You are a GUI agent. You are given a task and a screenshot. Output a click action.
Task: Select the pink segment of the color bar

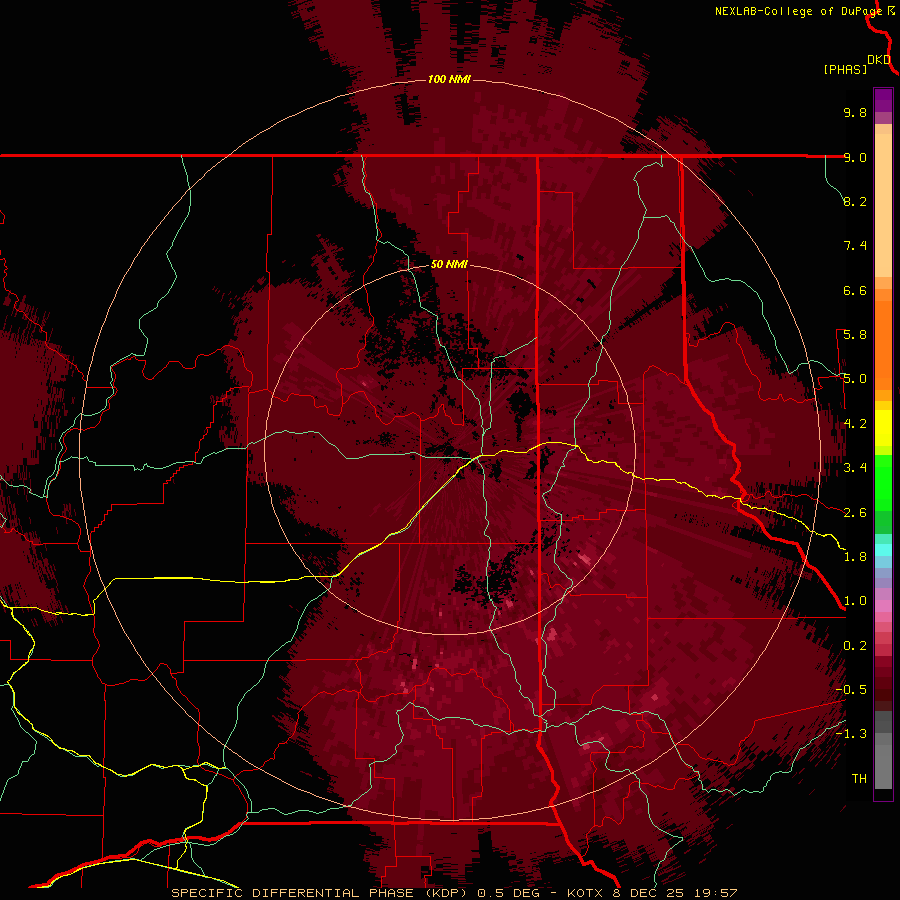(883, 606)
